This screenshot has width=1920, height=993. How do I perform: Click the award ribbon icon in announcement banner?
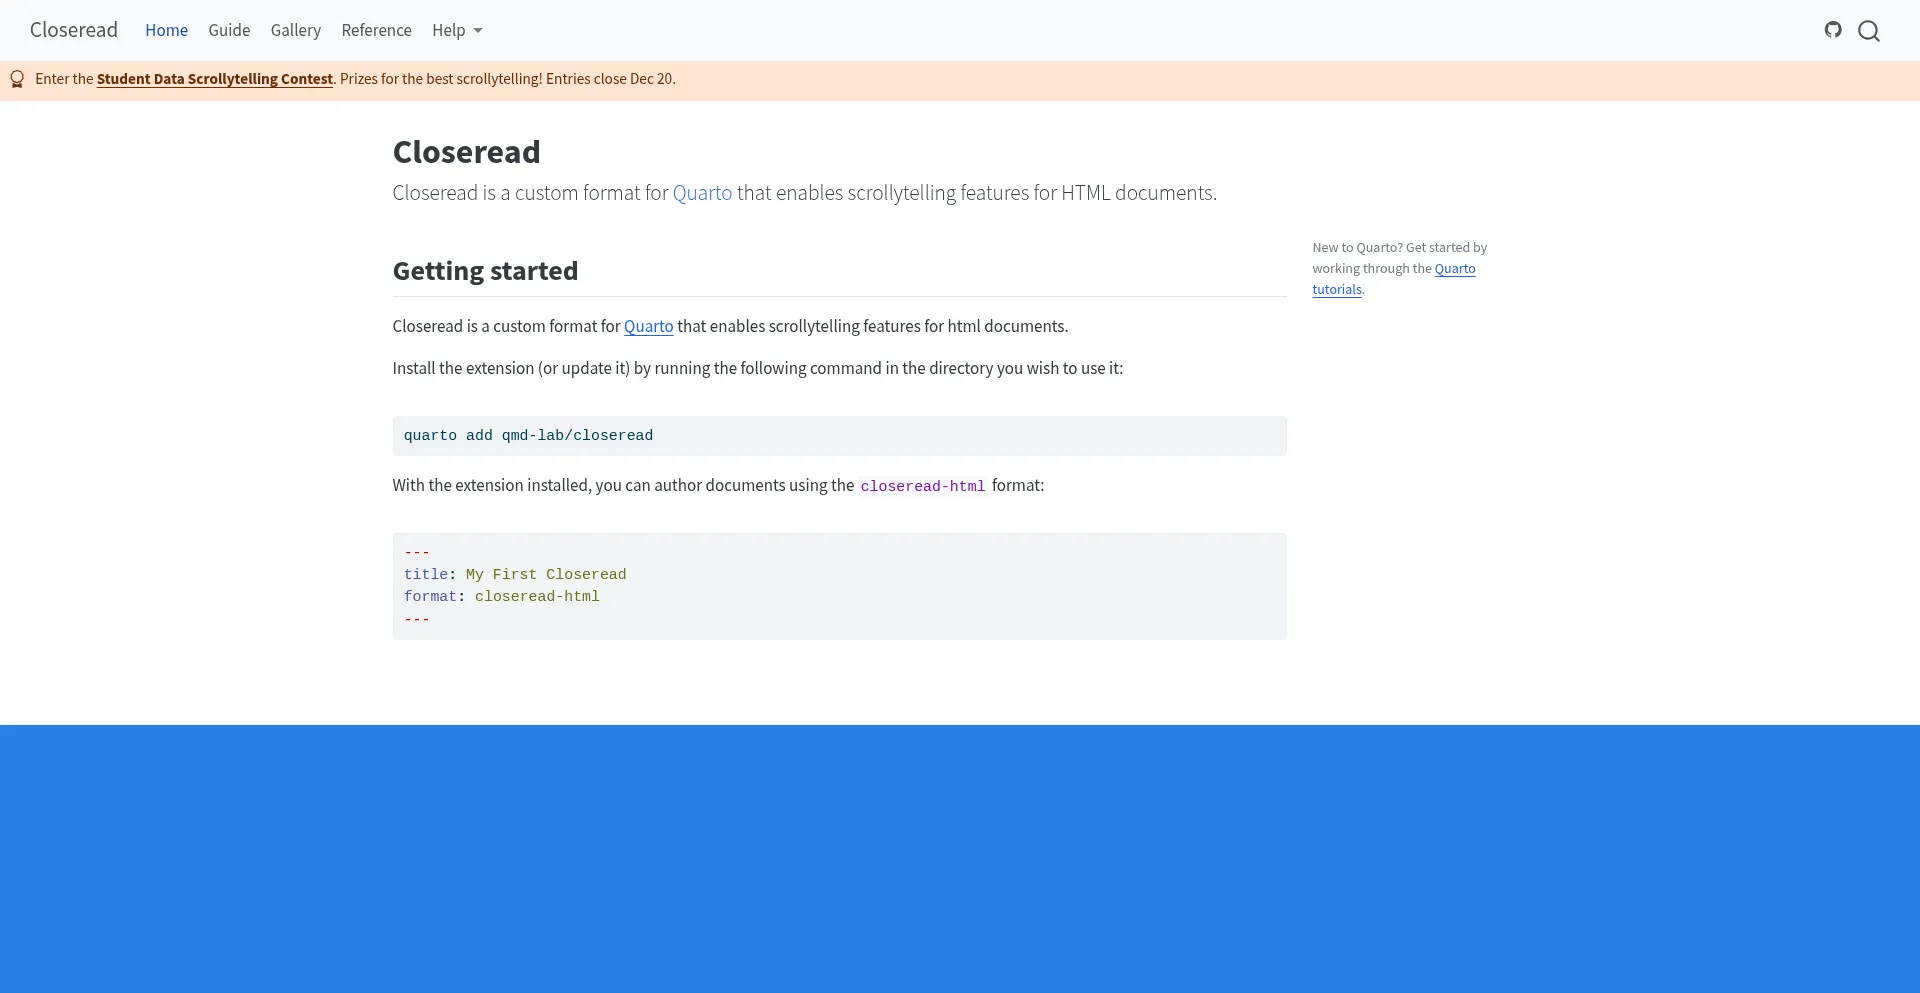17,79
